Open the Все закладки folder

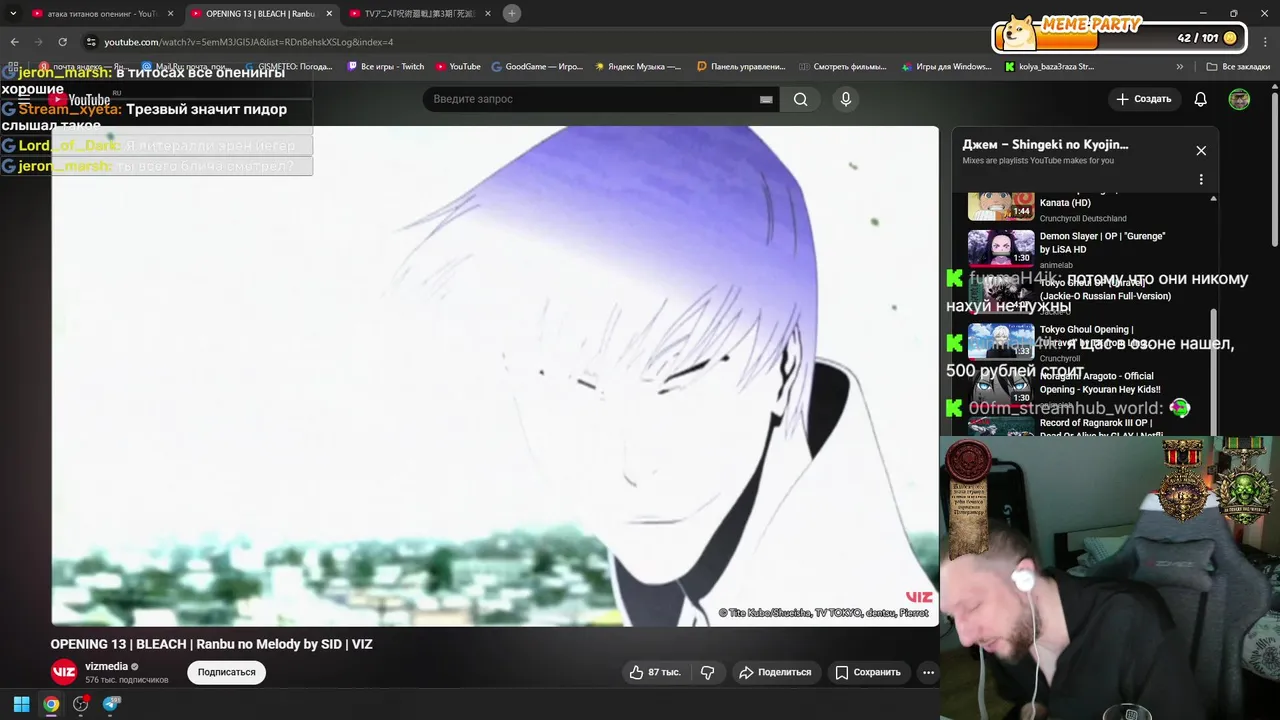(x=1238, y=67)
